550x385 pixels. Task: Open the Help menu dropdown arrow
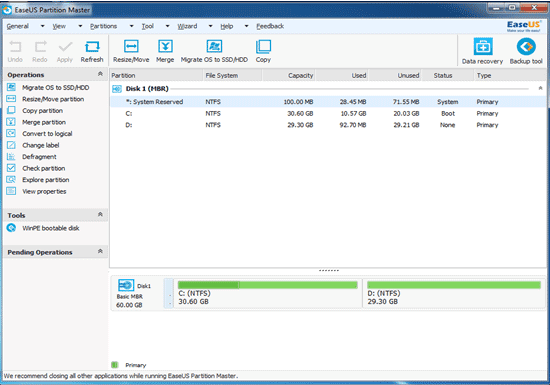pos(246,26)
